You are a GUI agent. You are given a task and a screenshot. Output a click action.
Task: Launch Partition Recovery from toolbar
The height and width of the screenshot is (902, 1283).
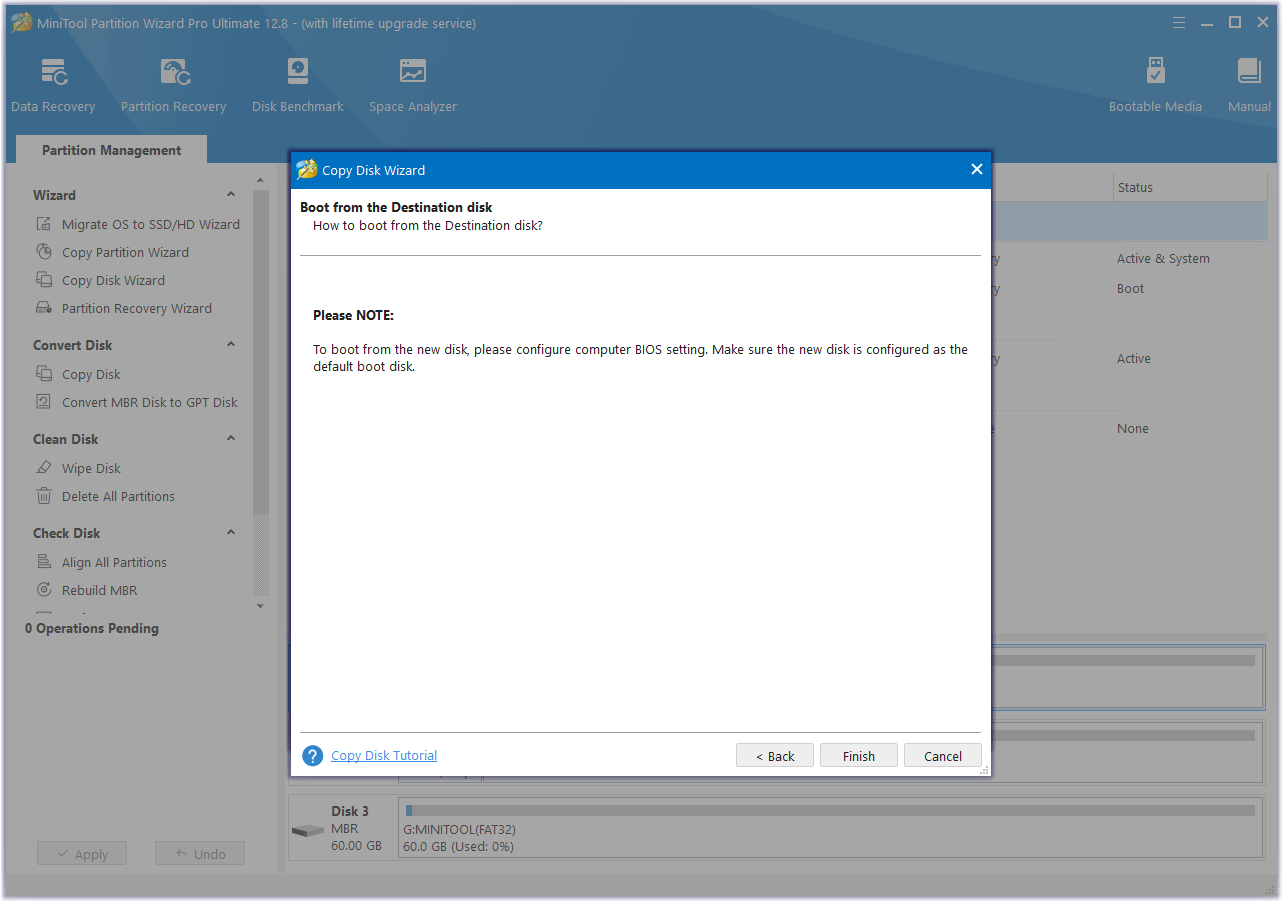coord(173,85)
